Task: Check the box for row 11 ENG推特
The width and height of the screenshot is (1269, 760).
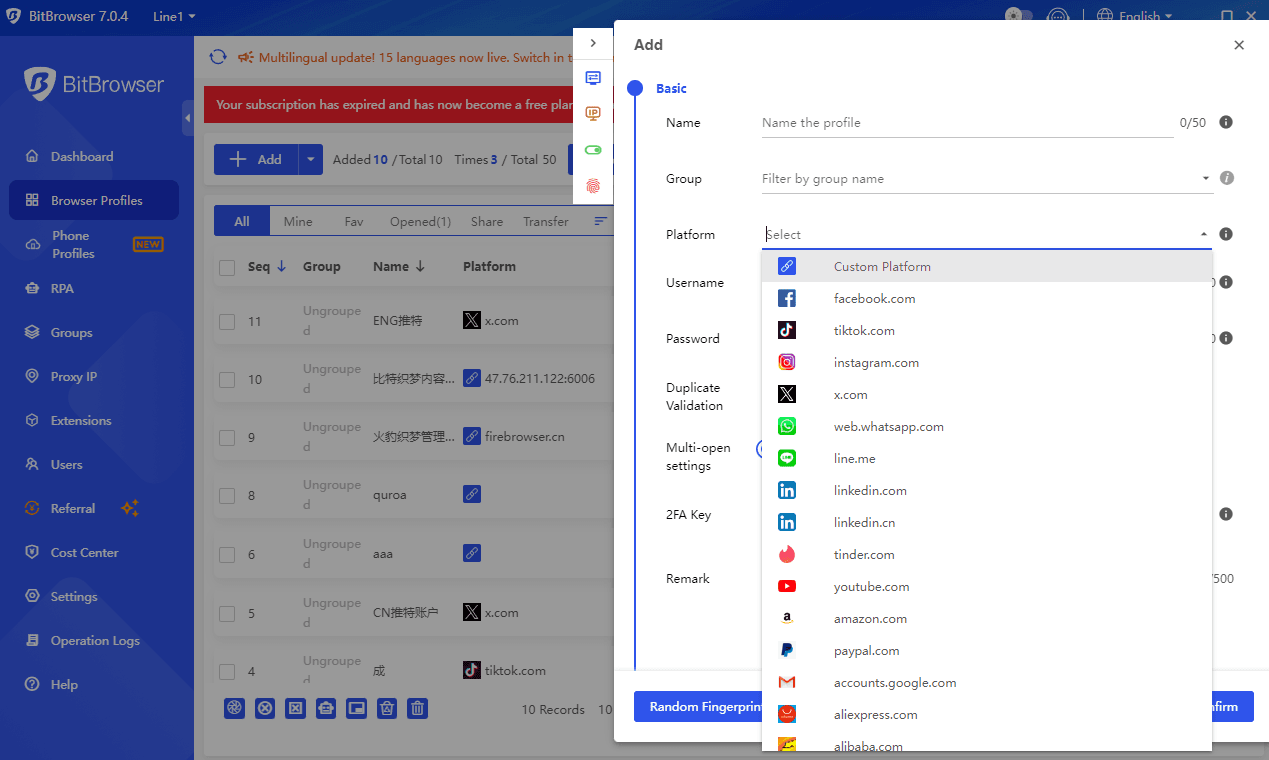Action: (x=227, y=321)
